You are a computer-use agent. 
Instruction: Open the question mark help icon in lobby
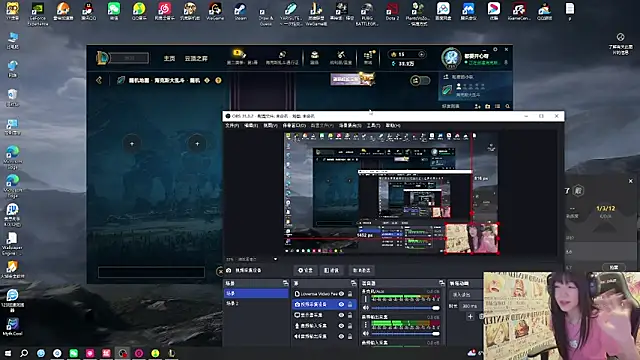(218, 80)
